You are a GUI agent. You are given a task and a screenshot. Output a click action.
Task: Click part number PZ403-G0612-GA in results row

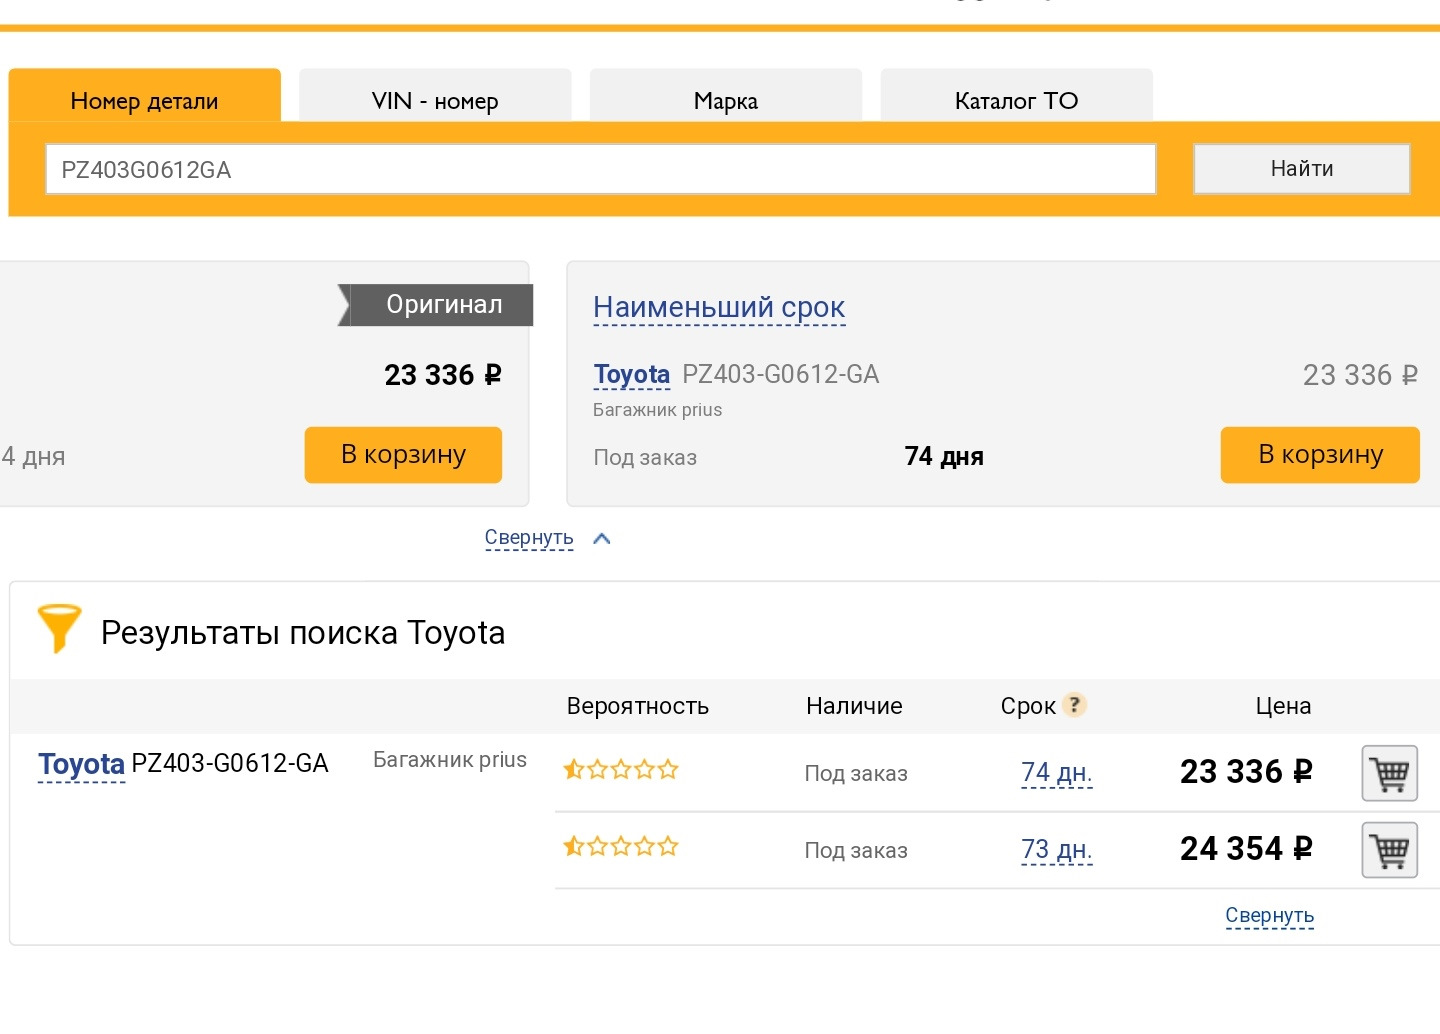click(230, 764)
